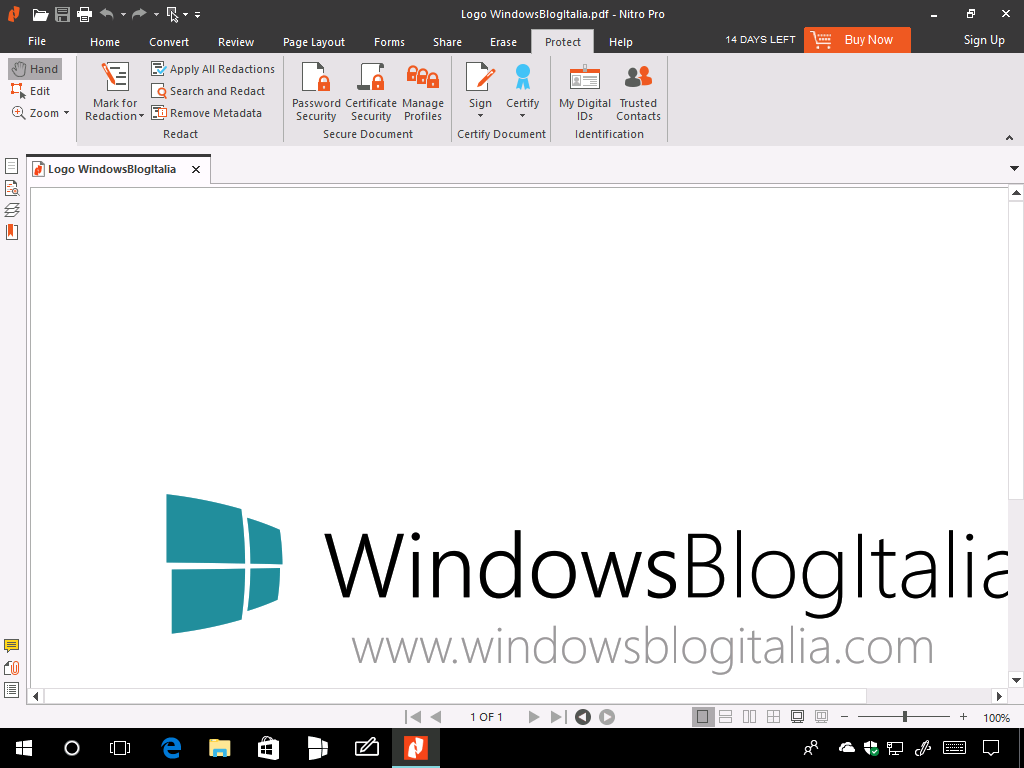Open the Layers pane icon in sidebar
The height and width of the screenshot is (768, 1024).
12,210
